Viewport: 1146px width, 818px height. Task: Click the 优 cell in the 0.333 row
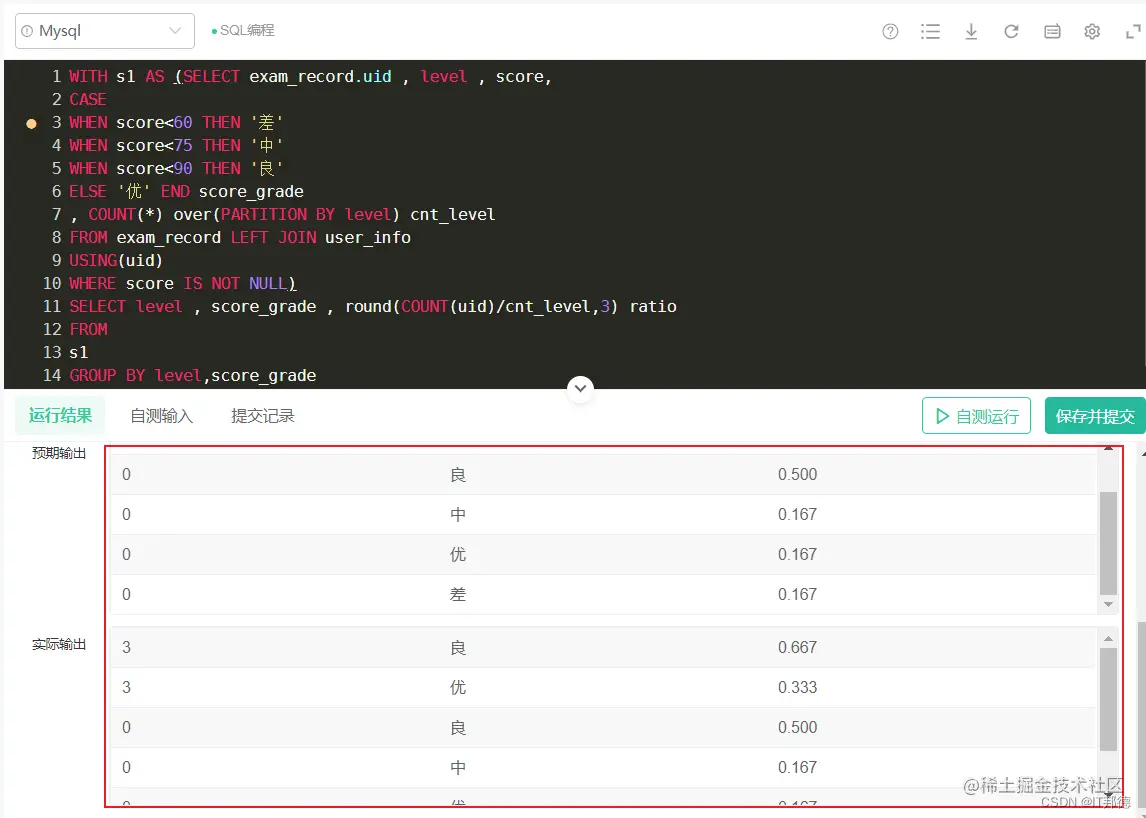[x=458, y=687]
